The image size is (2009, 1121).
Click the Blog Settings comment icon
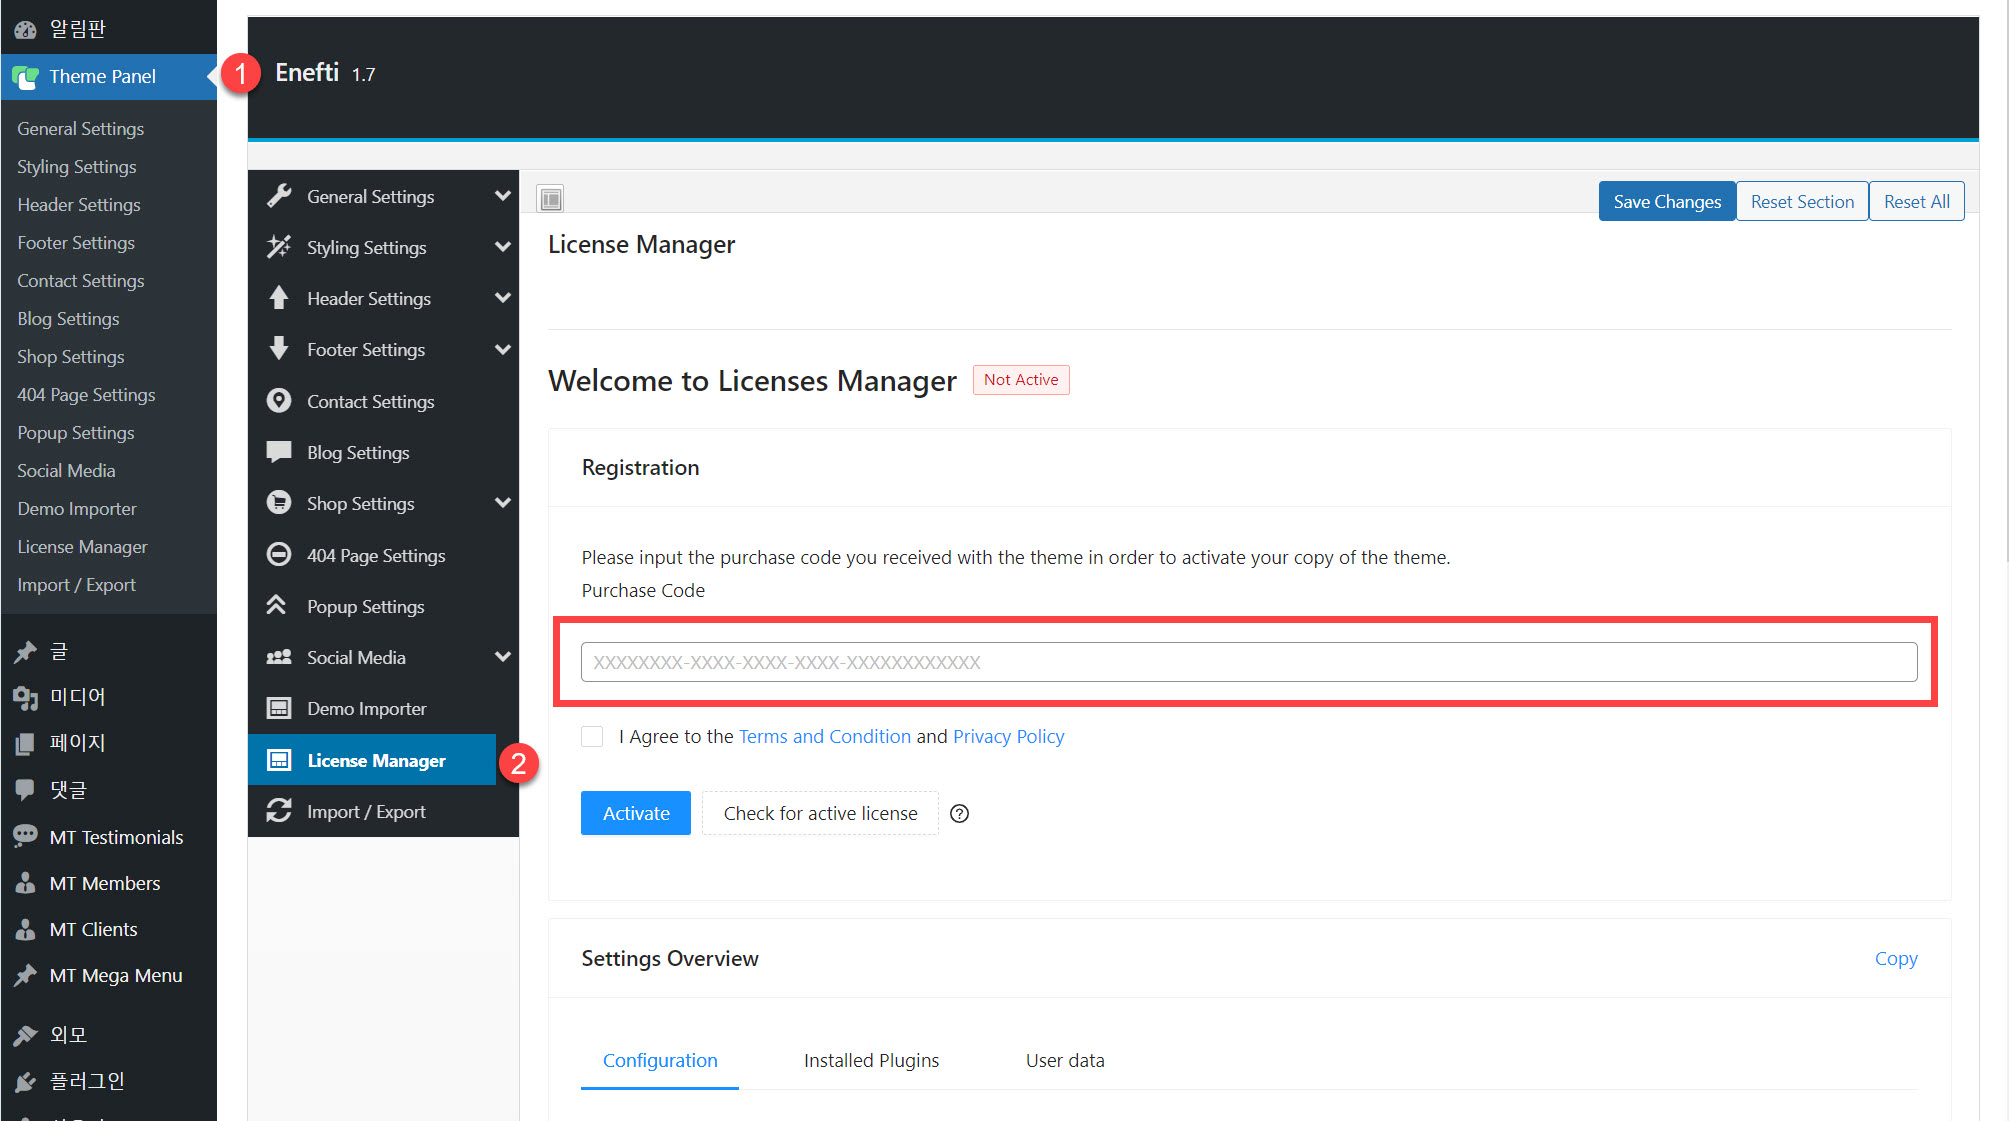[x=279, y=452]
